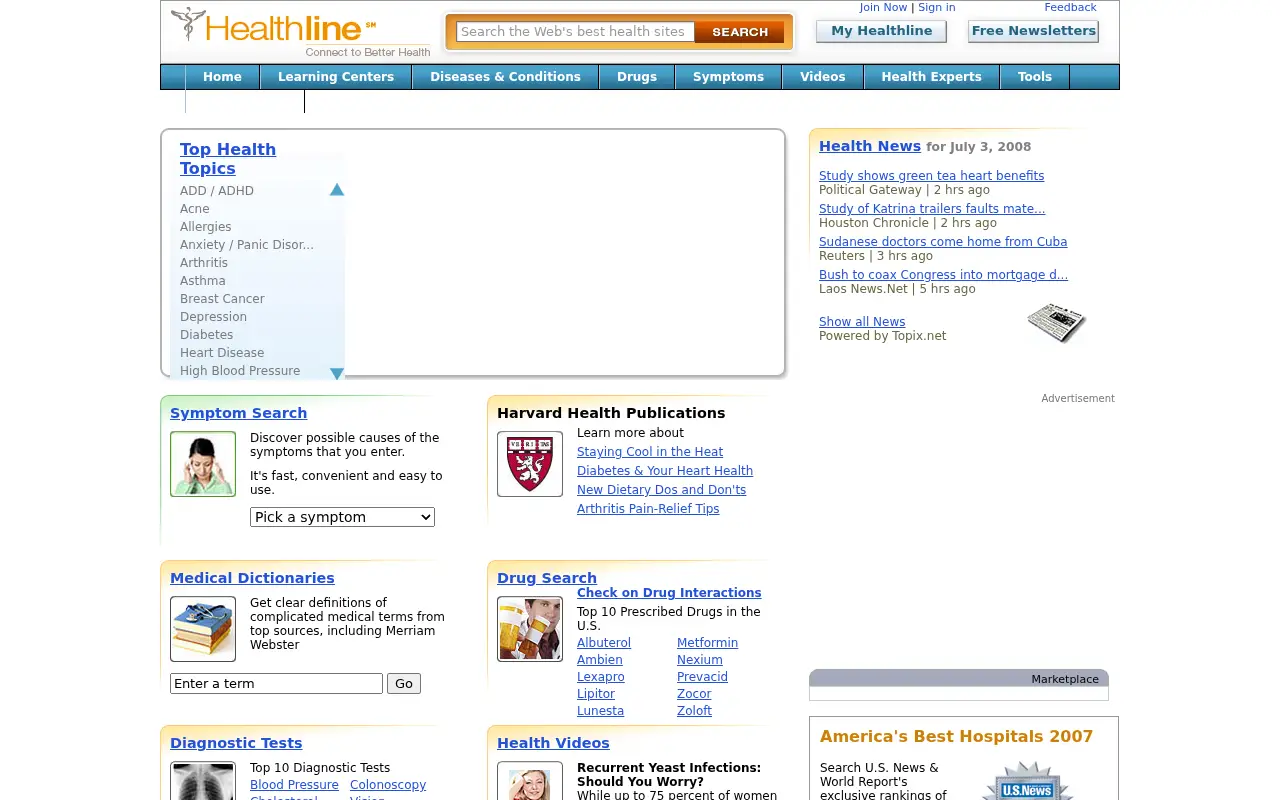The width and height of the screenshot is (1280, 800).
Task: Click the Diagnostic Tests x-ray image
Action: pyautogui.click(x=203, y=781)
